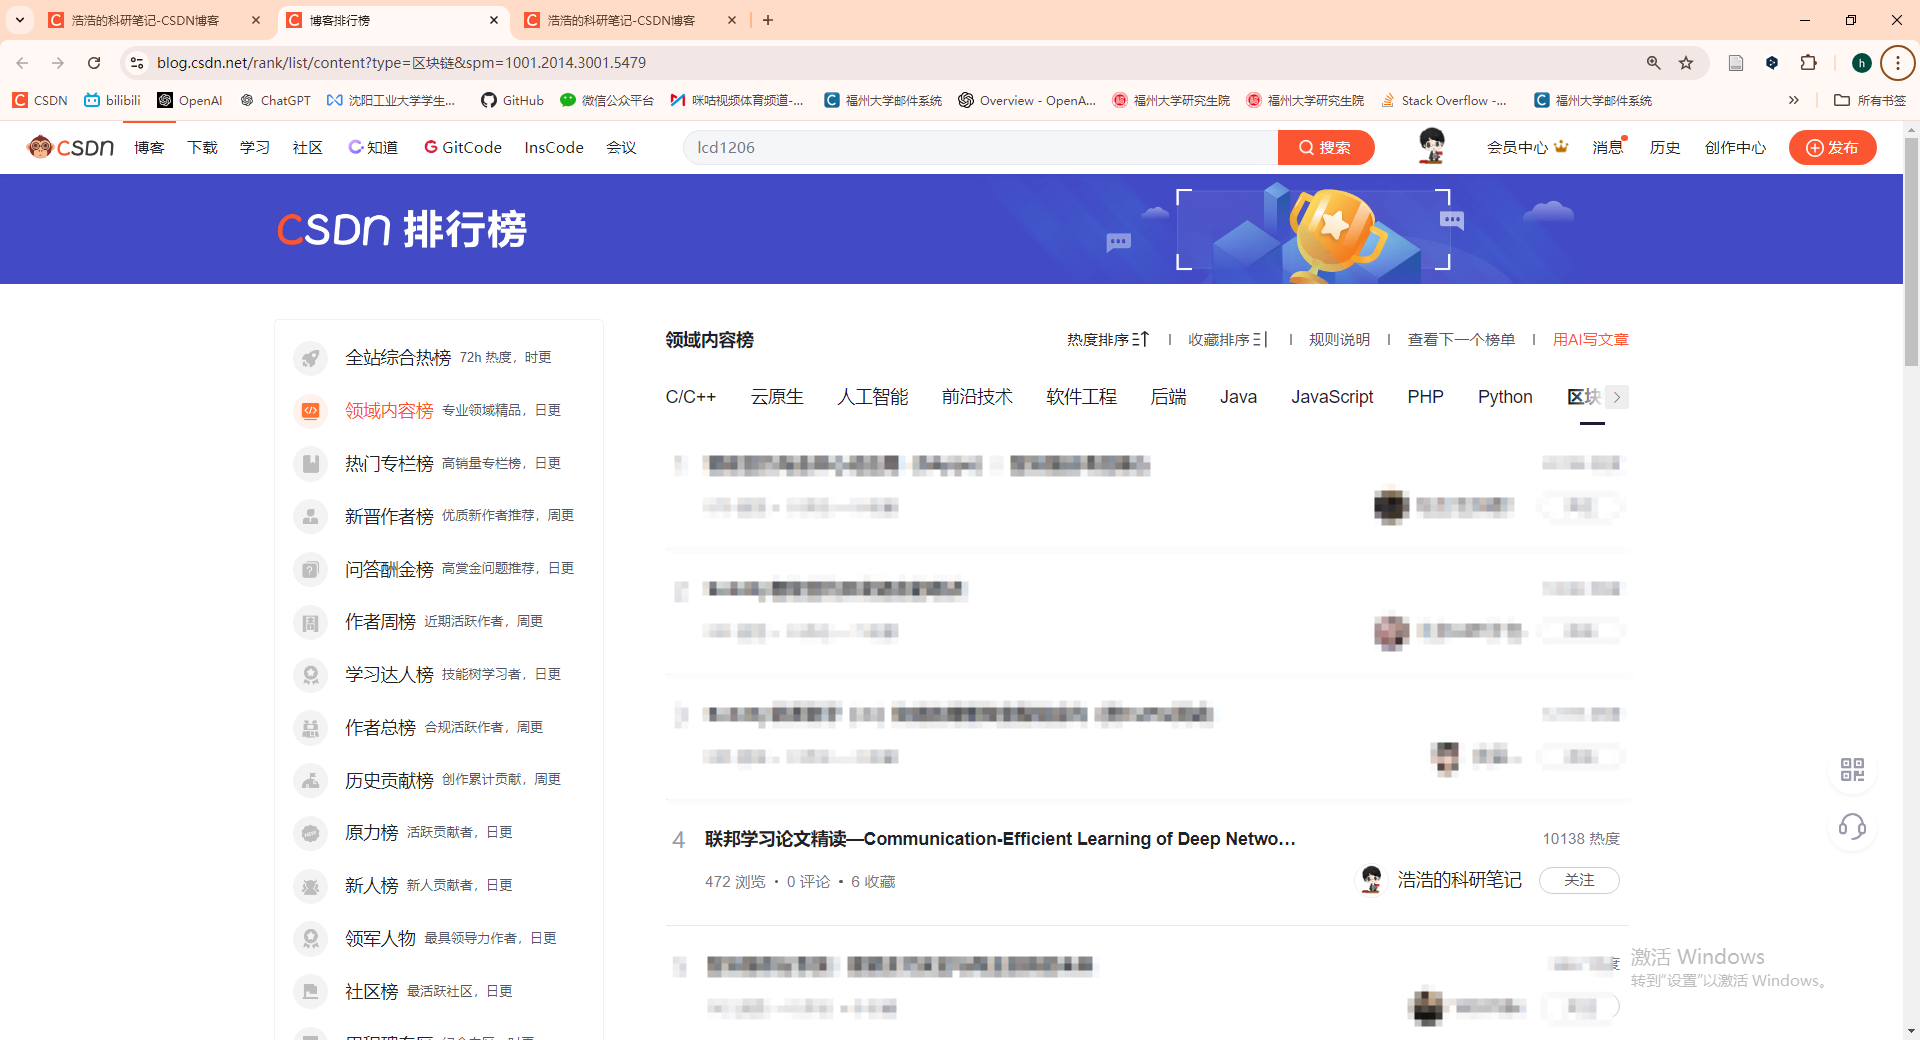Open 所有书签 bookmarks folder
Screen dimensions: 1920x1040
tap(1870, 100)
